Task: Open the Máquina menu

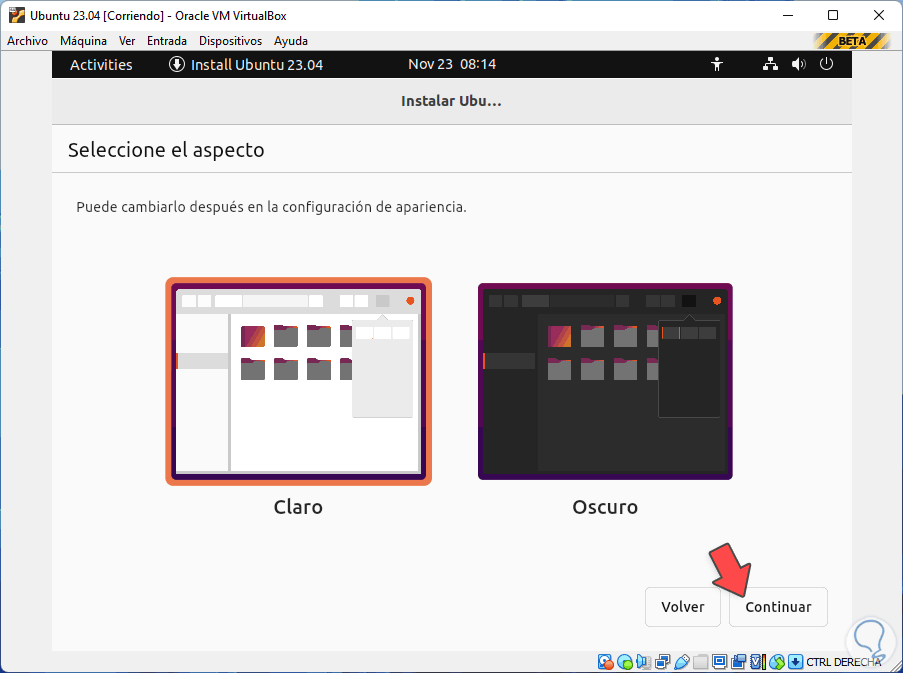Action: (84, 41)
